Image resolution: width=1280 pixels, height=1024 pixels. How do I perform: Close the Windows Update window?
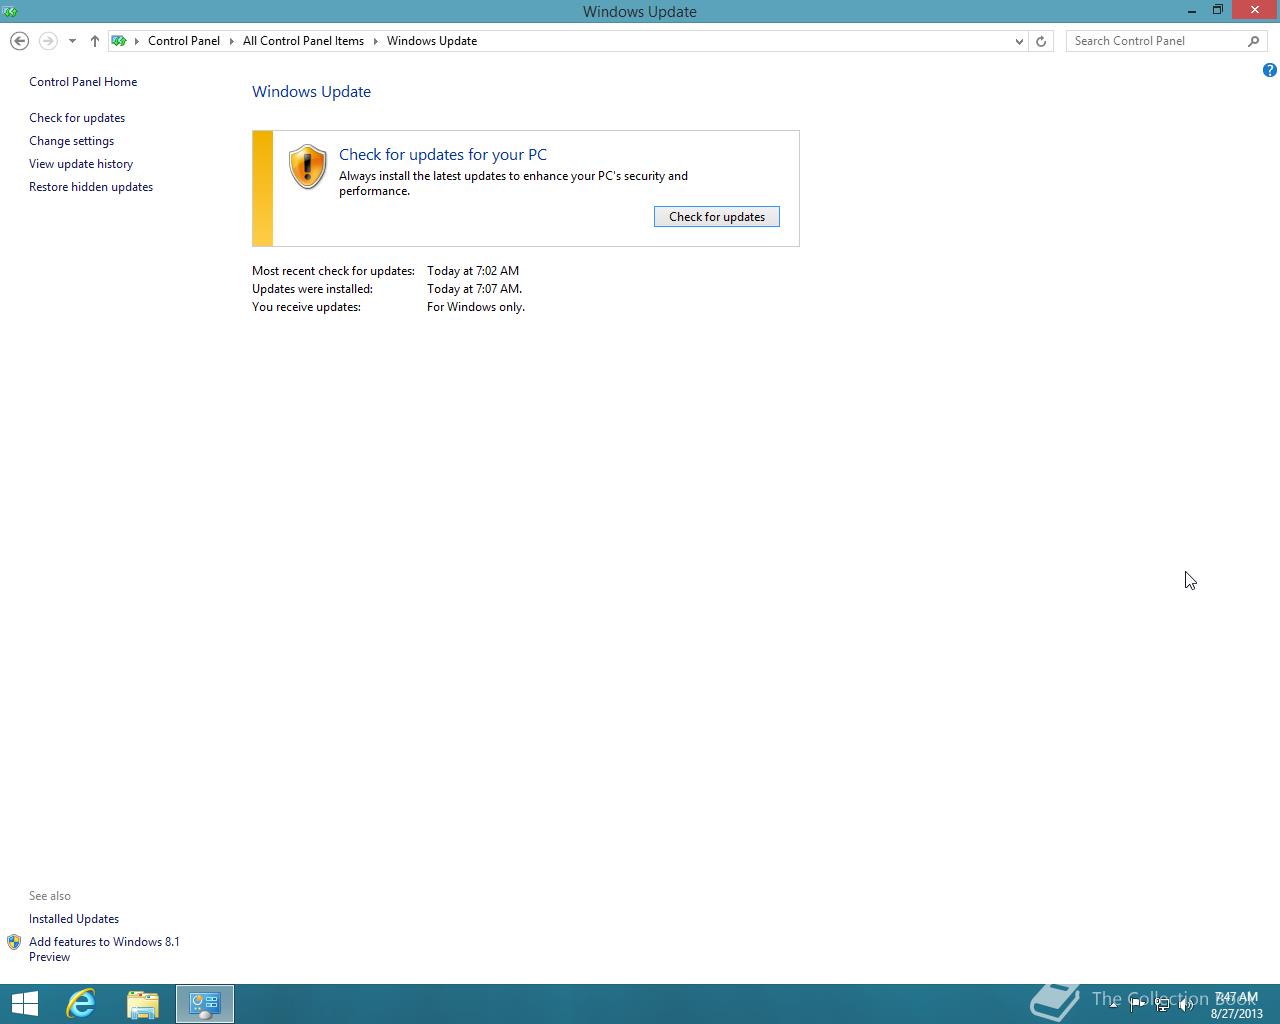coord(1255,10)
